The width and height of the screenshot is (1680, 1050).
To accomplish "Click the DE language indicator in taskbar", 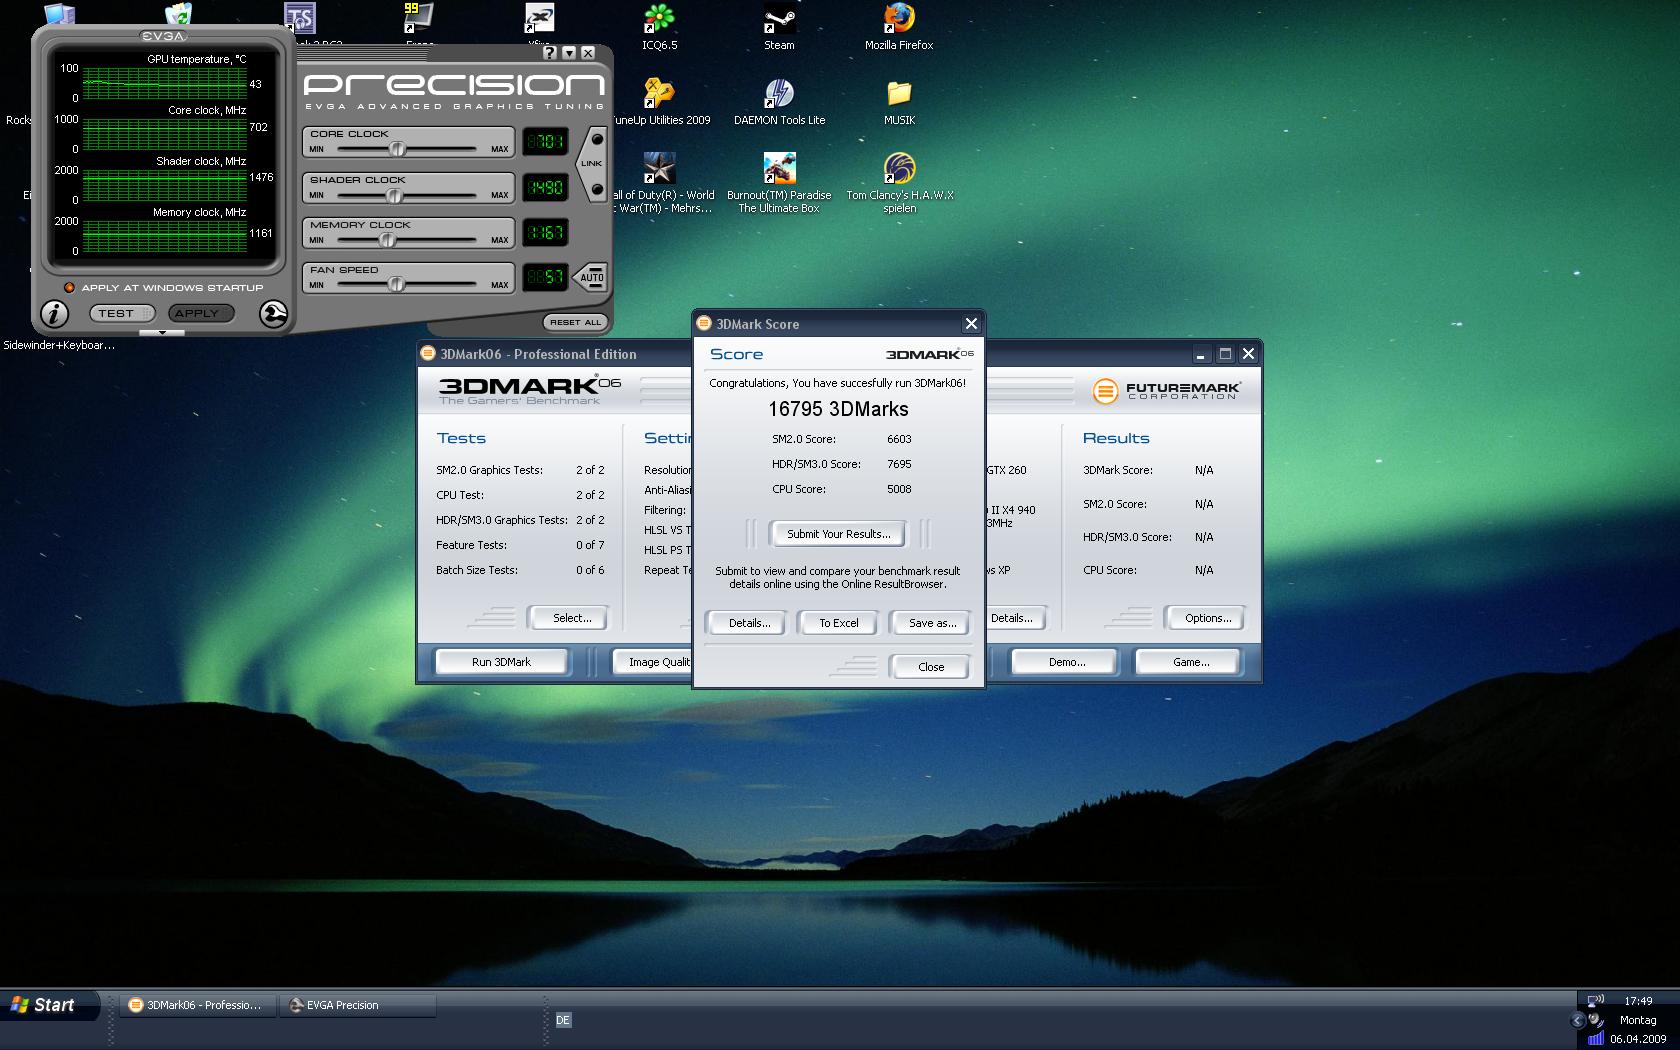I will click(x=563, y=1020).
